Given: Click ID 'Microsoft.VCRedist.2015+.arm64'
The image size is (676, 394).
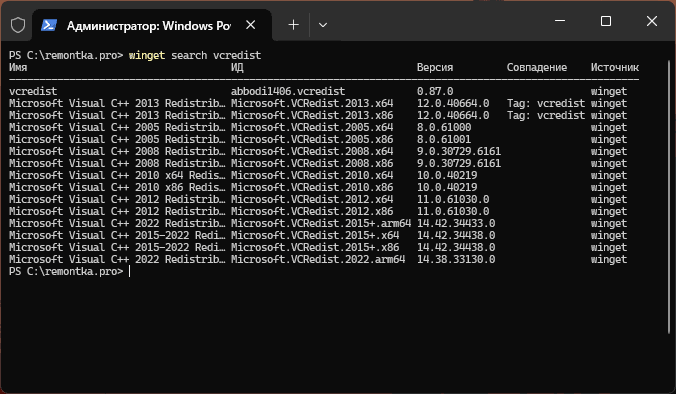Looking at the screenshot, I should point(321,223).
